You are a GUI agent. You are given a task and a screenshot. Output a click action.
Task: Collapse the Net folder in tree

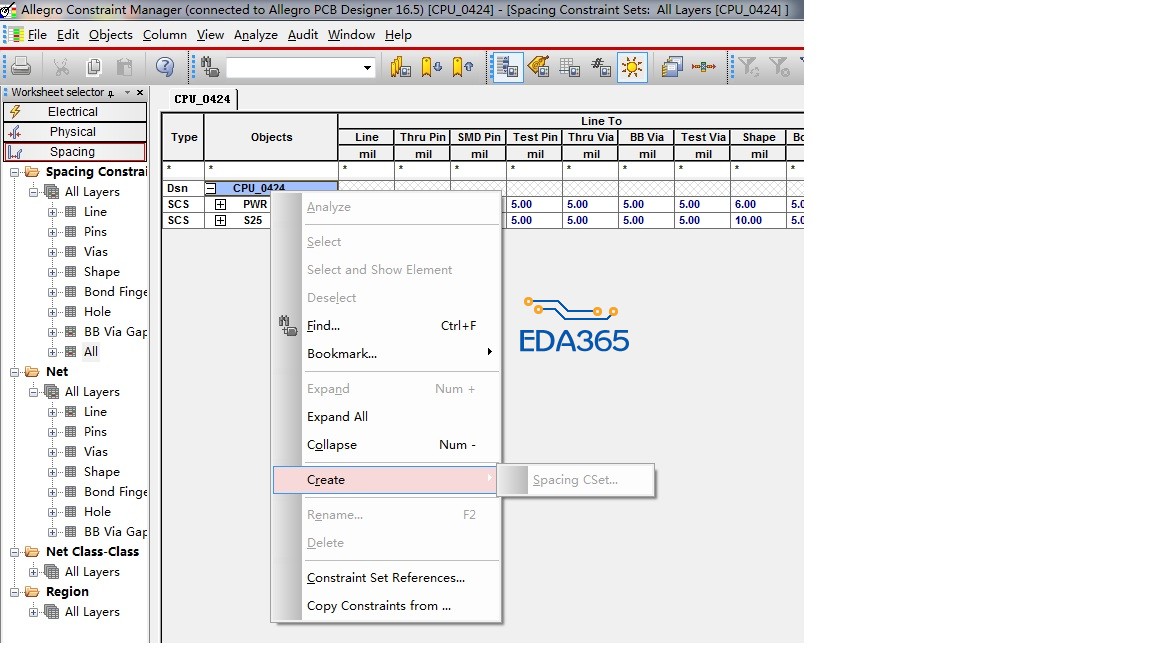coord(14,372)
